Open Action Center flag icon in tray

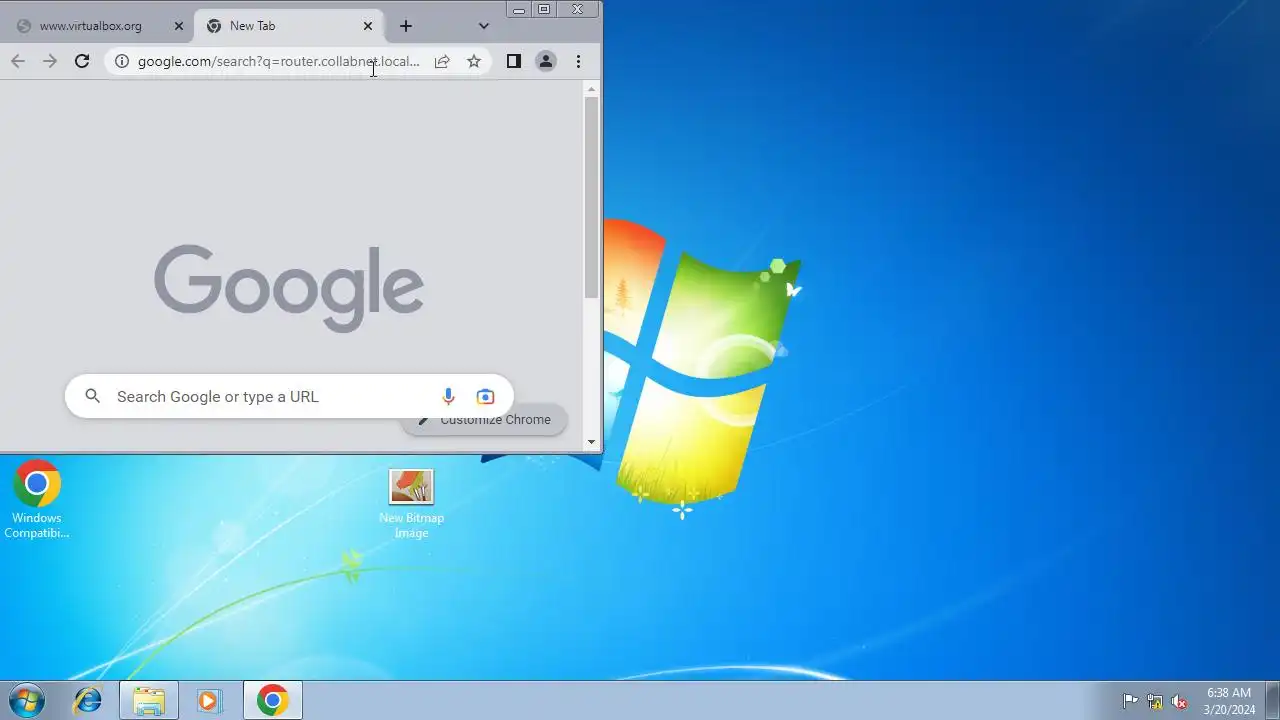(x=1130, y=701)
